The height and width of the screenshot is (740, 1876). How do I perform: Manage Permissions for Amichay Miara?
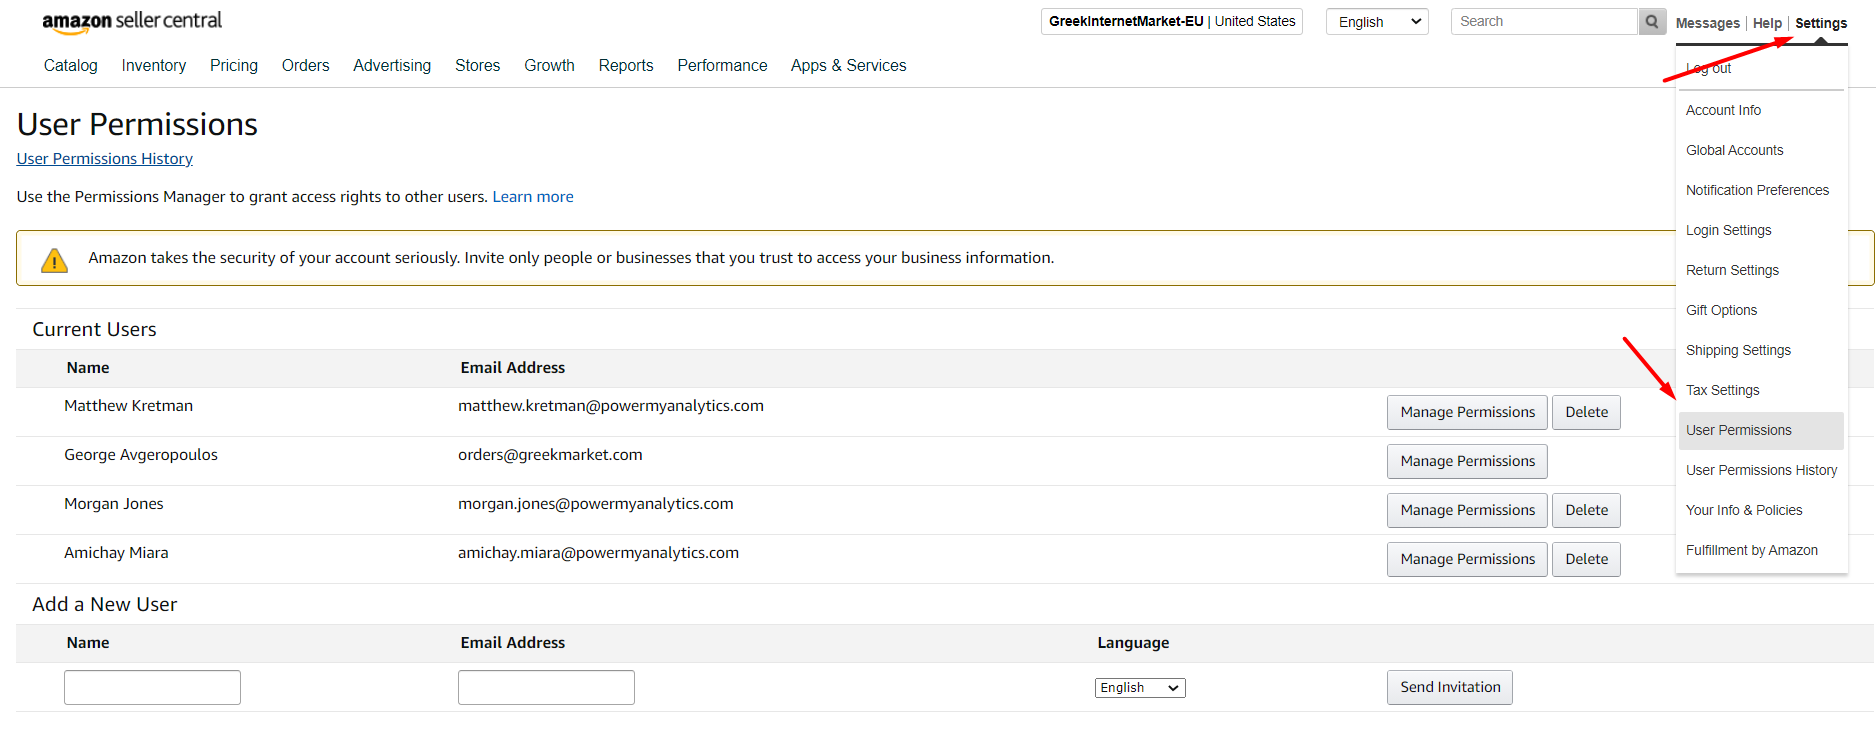tap(1467, 559)
